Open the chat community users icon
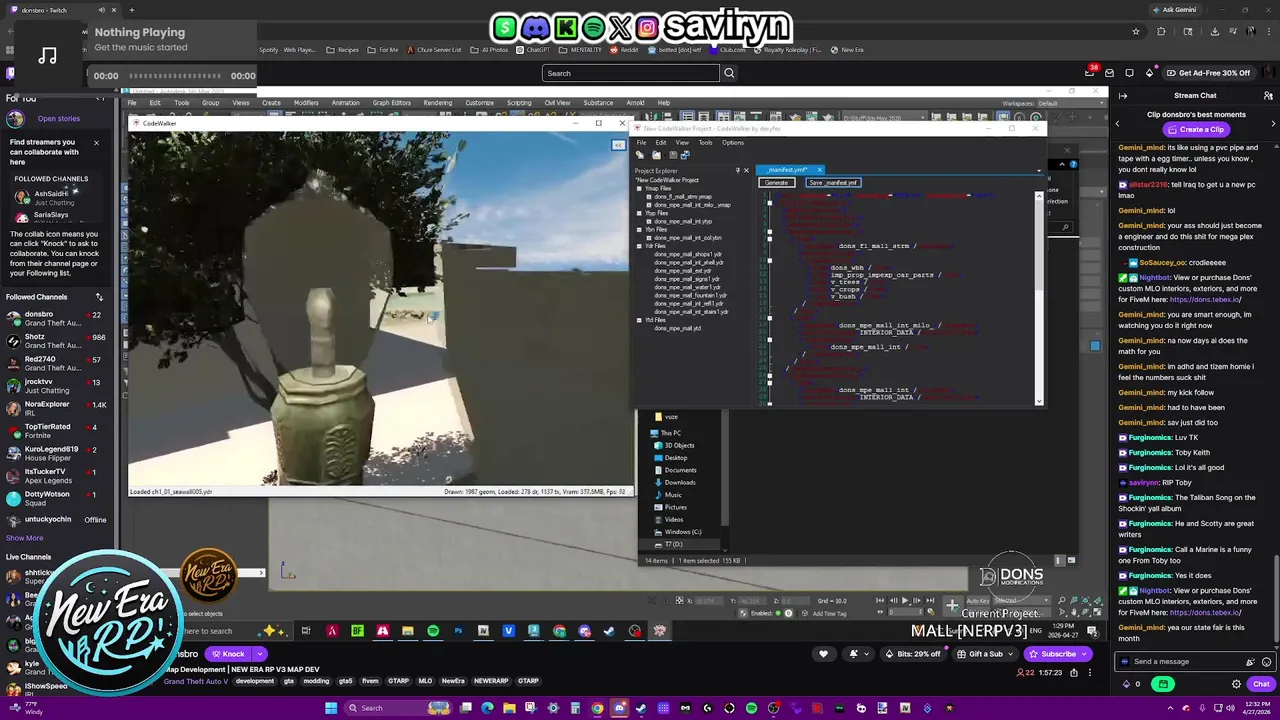This screenshot has height=720, width=1280. click(x=1267, y=96)
